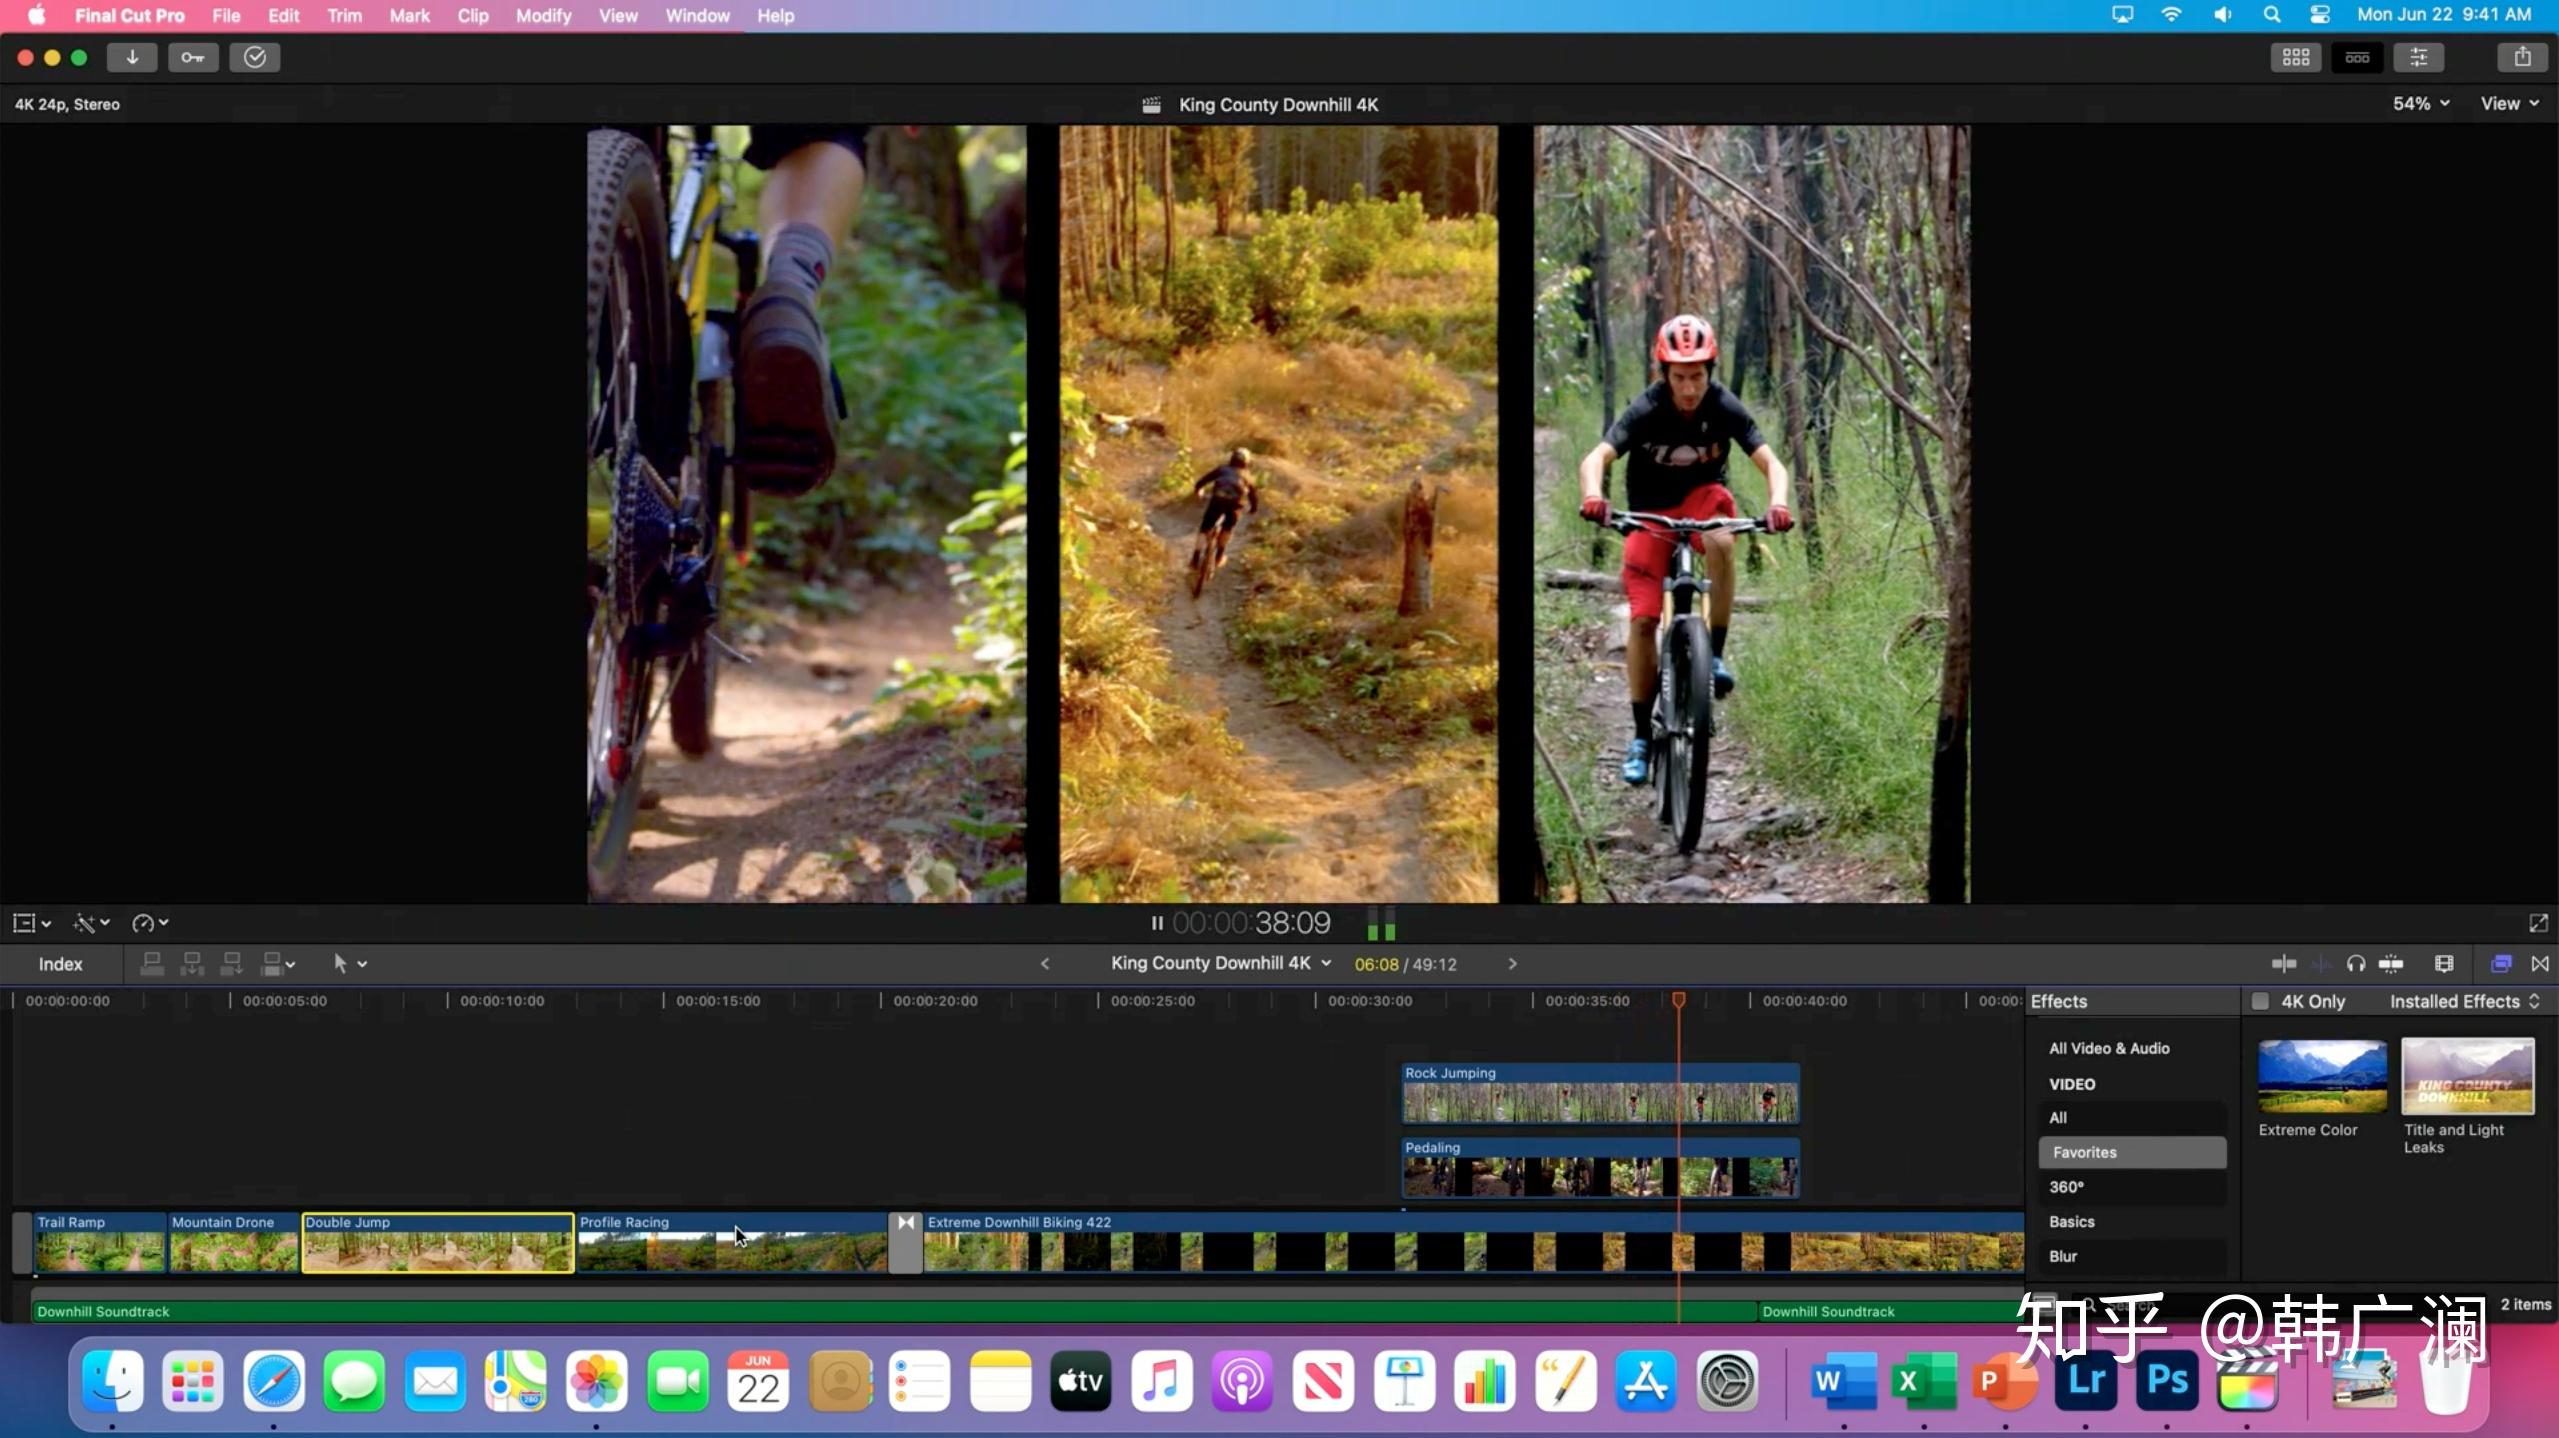This screenshot has height=1438, width=2559.
Task: Toggle audio skimming waveform button
Action: [2321, 964]
